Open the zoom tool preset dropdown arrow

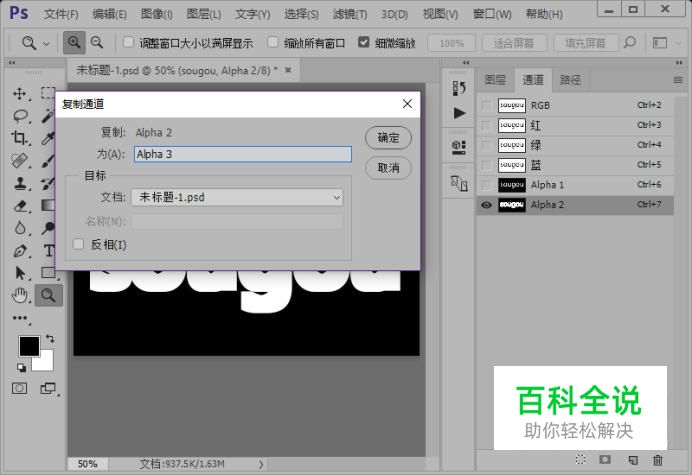click(46, 44)
